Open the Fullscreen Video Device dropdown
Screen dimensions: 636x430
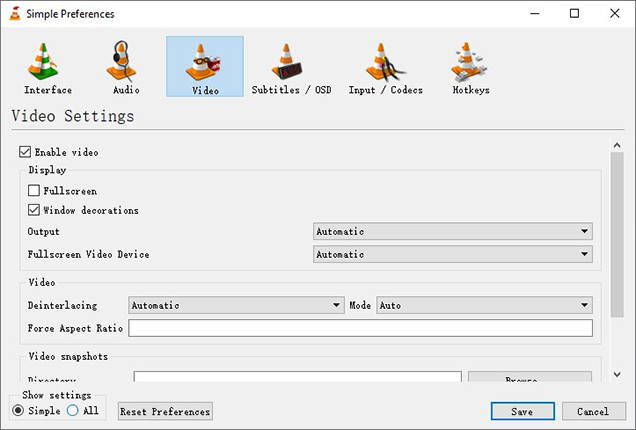pyautogui.click(x=453, y=254)
